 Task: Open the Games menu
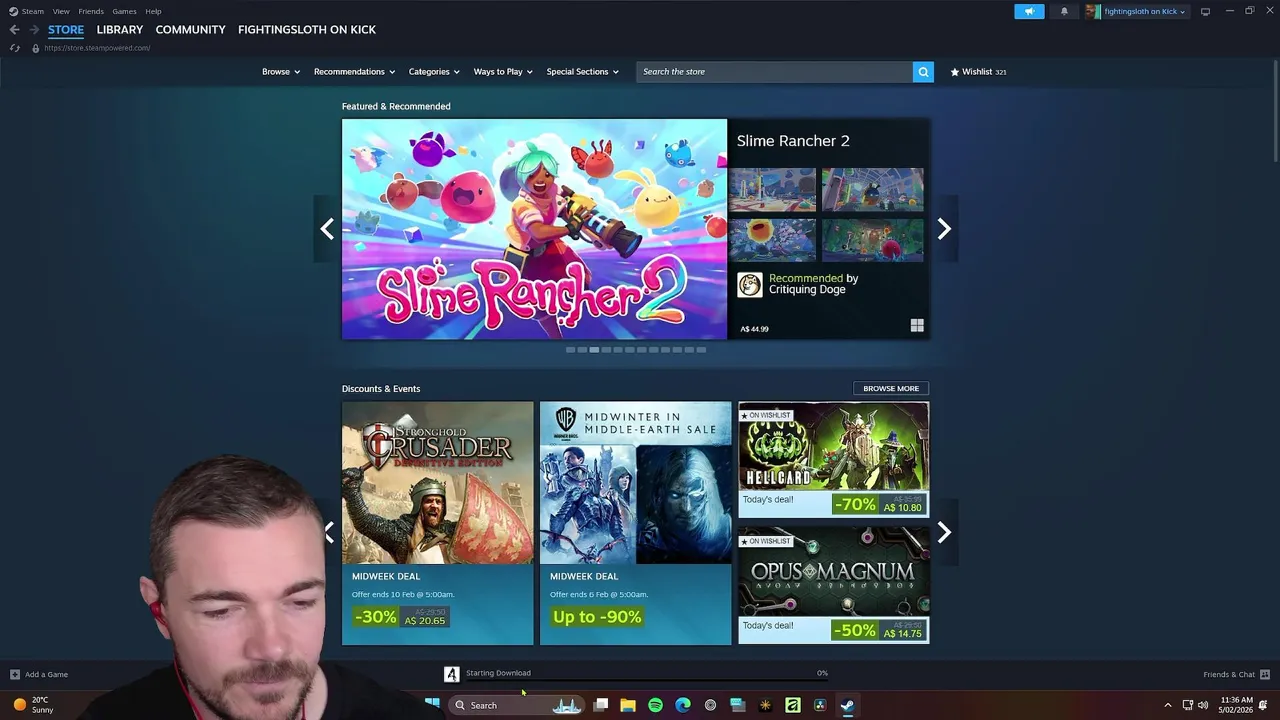coord(124,11)
